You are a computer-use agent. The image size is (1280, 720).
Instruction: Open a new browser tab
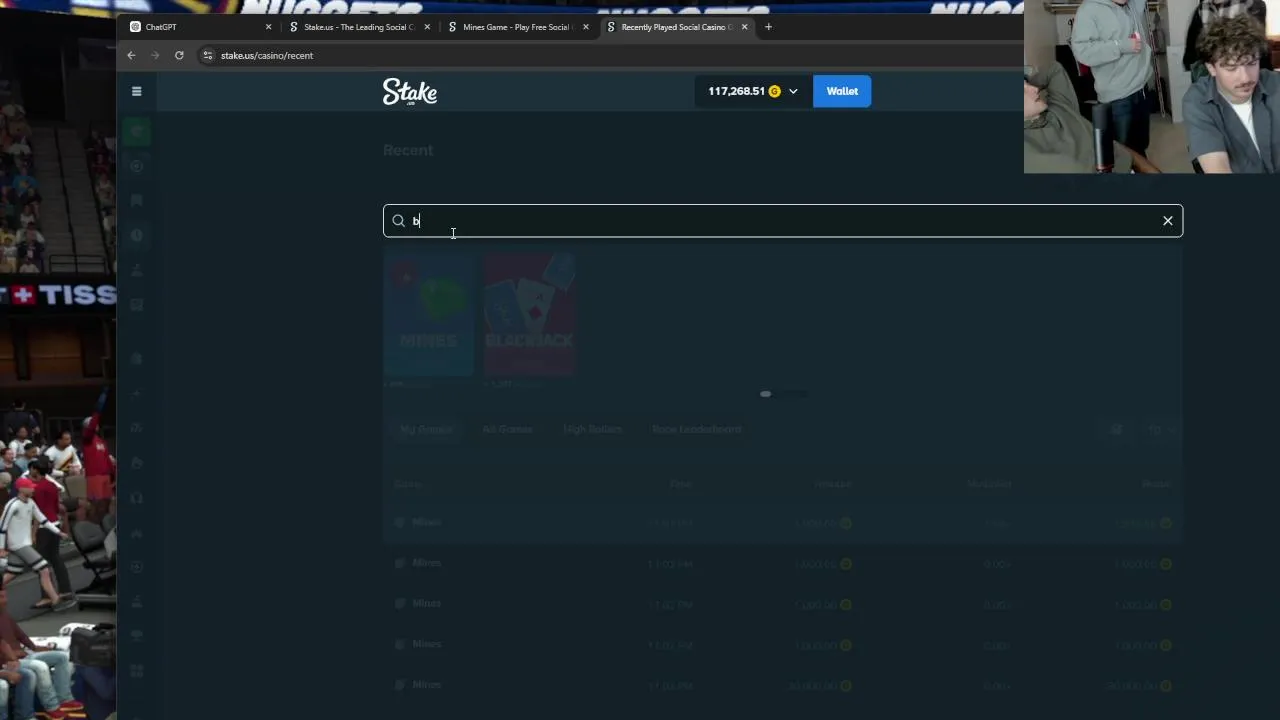[x=768, y=27]
